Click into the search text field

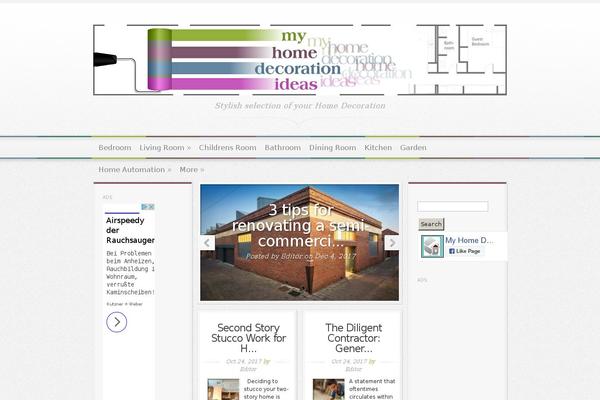(453, 207)
